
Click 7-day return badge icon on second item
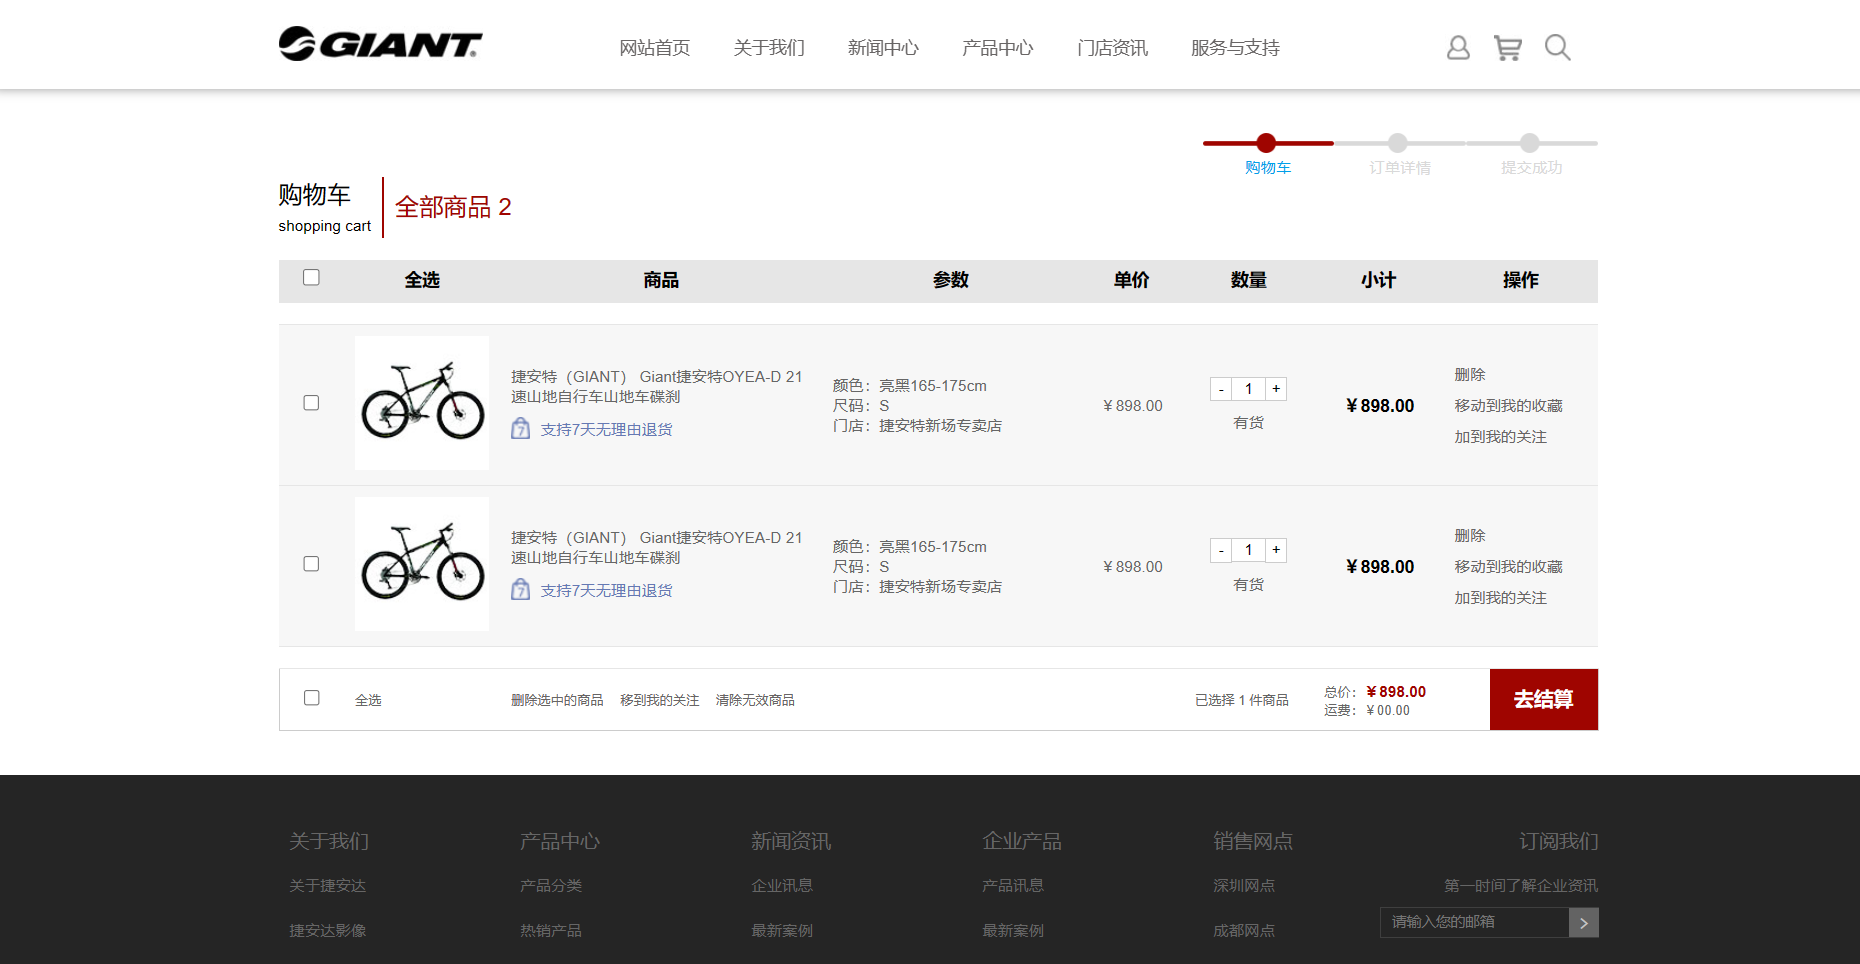click(x=521, y=590)
